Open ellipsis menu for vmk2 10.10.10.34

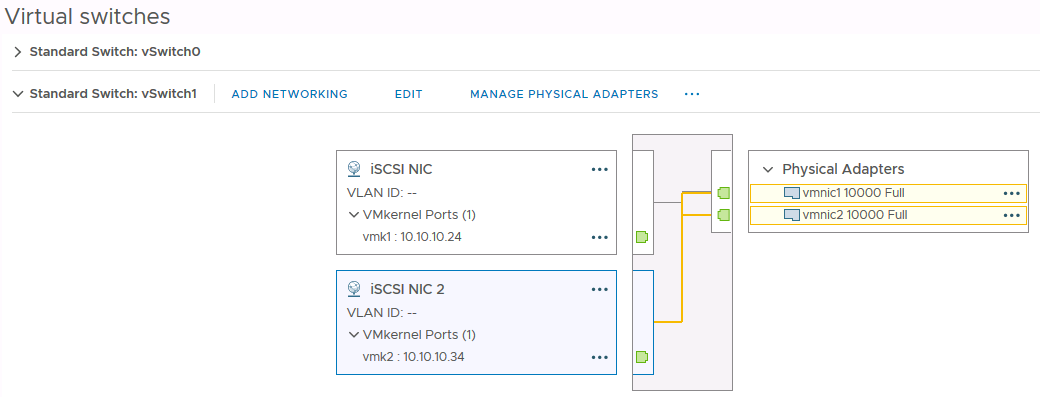click(600, 357)
